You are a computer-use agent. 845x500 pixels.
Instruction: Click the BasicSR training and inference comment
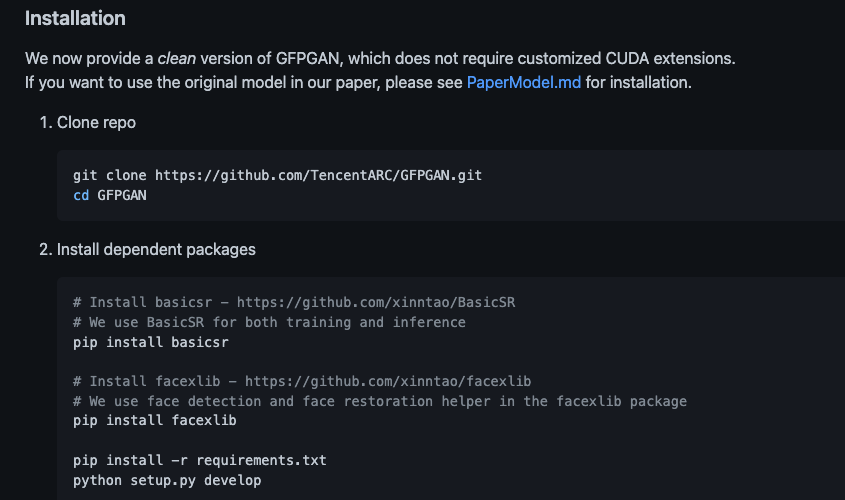pyautogui.click(x=269, y=322)
